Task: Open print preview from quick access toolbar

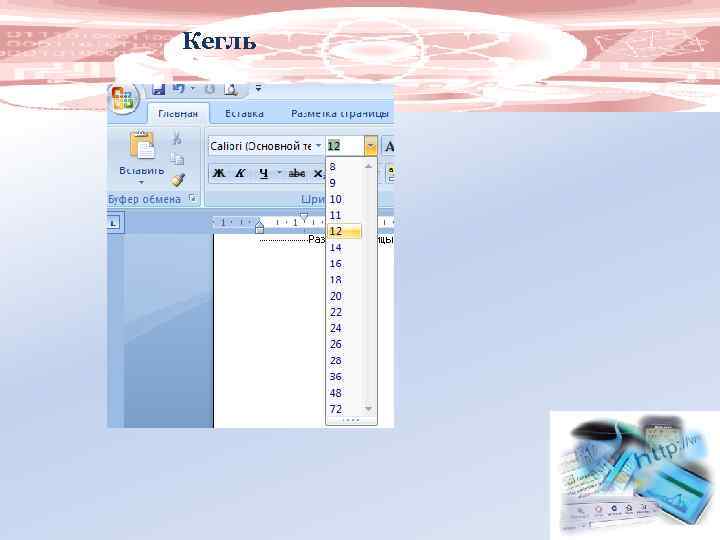Action: 231,89
